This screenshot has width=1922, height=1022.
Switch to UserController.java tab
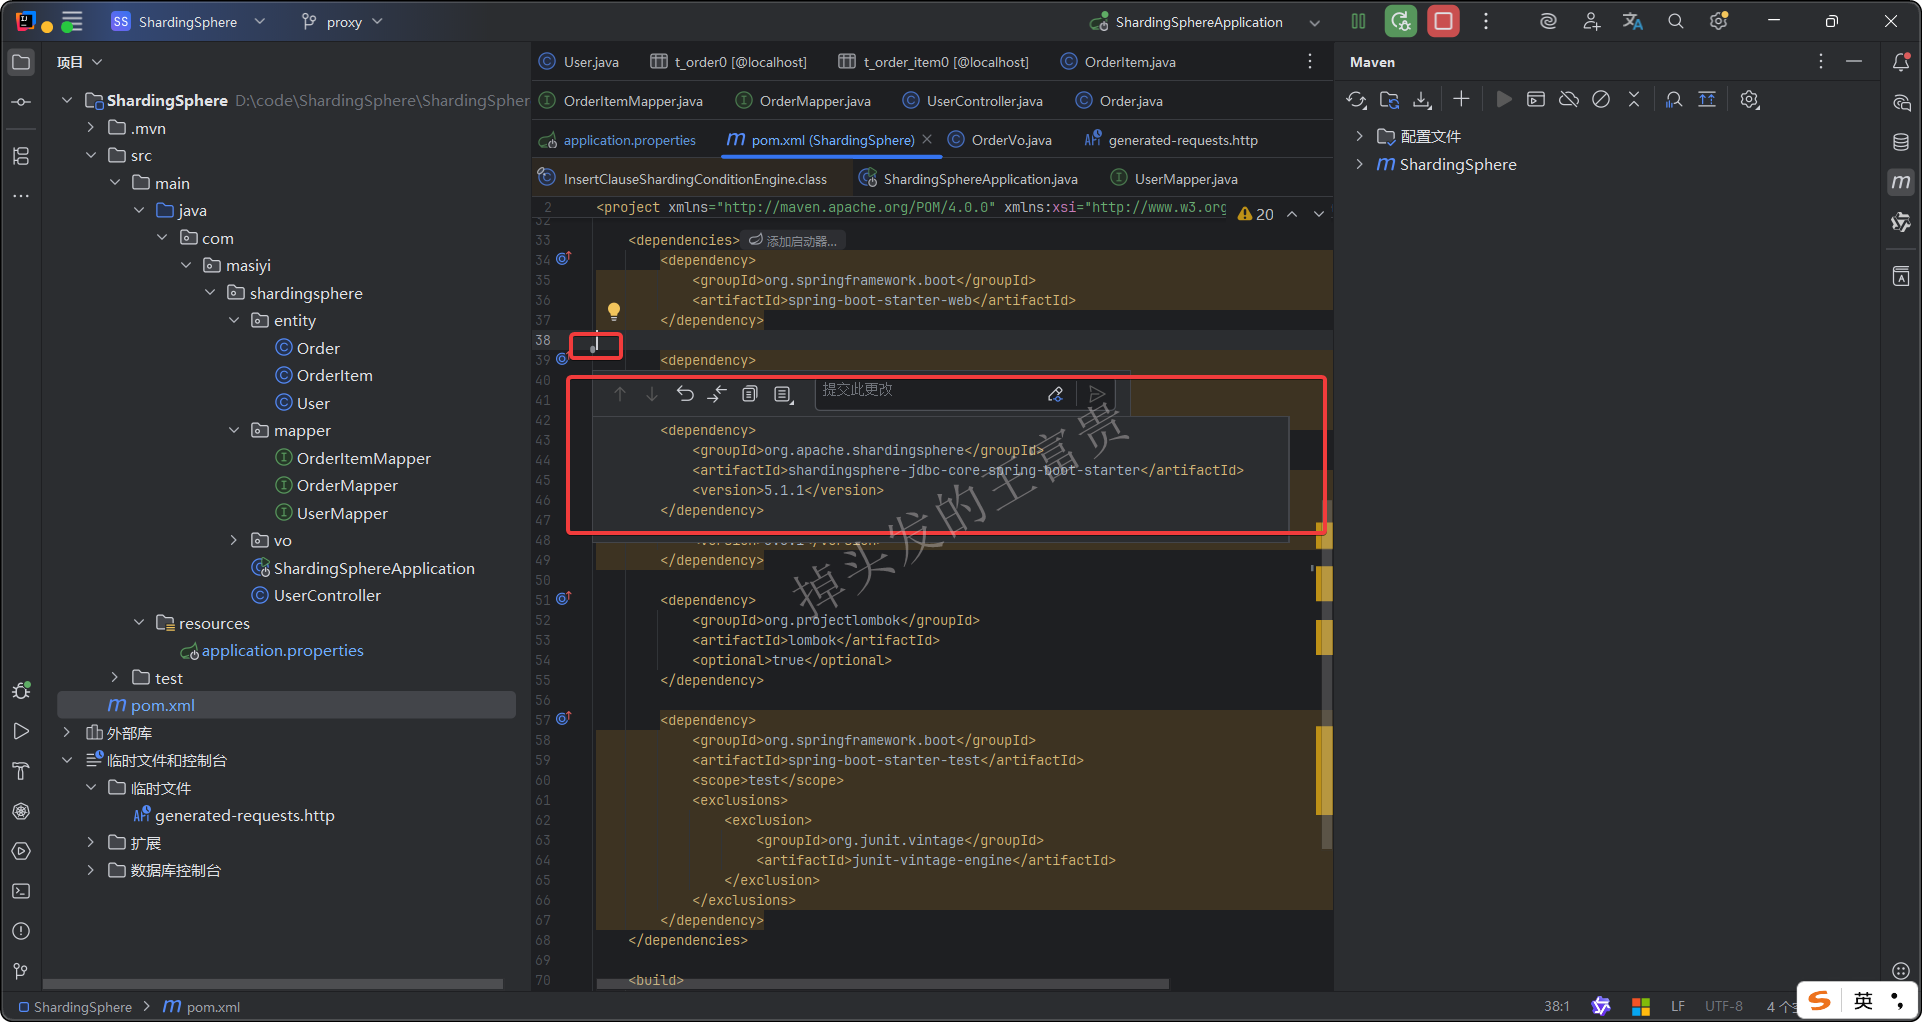(973, 101)
